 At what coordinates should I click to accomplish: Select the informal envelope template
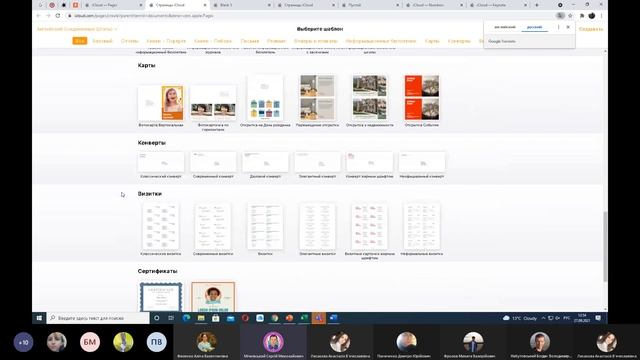tap(422, 162)
